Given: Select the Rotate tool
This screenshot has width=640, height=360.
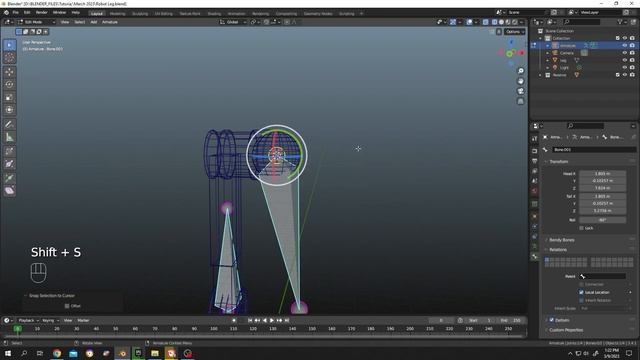Looking at the screenshot, I should click(9, 84).
